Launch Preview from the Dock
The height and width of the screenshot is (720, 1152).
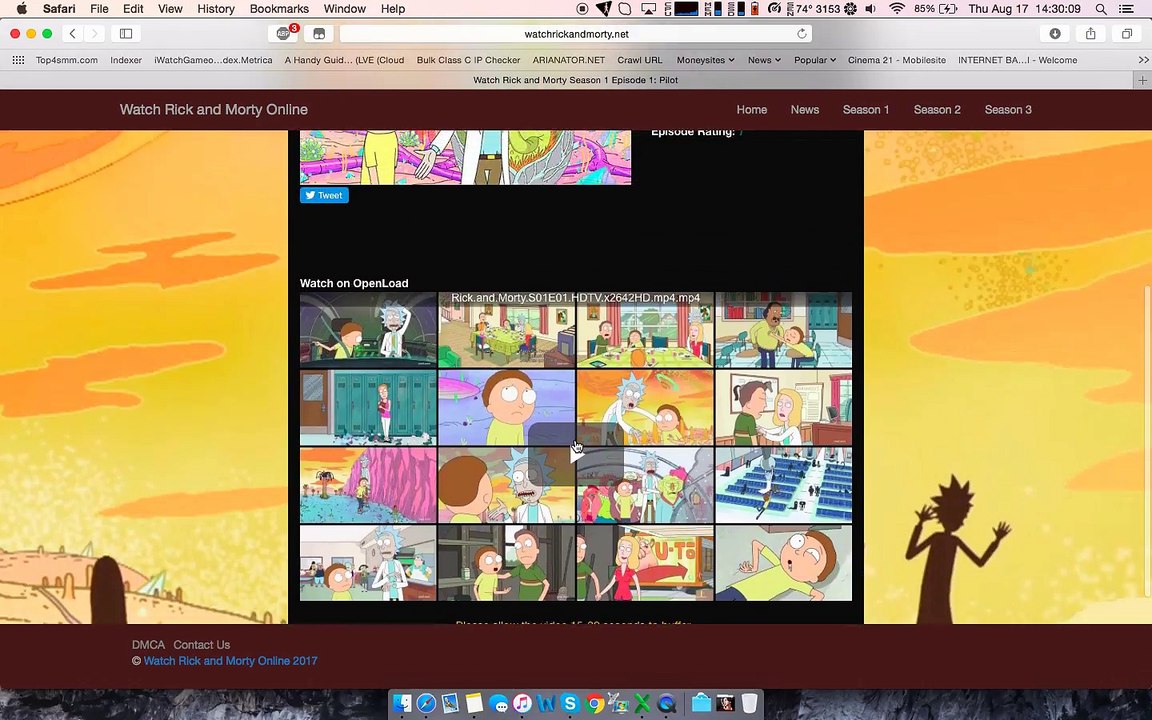click(450, 704)
